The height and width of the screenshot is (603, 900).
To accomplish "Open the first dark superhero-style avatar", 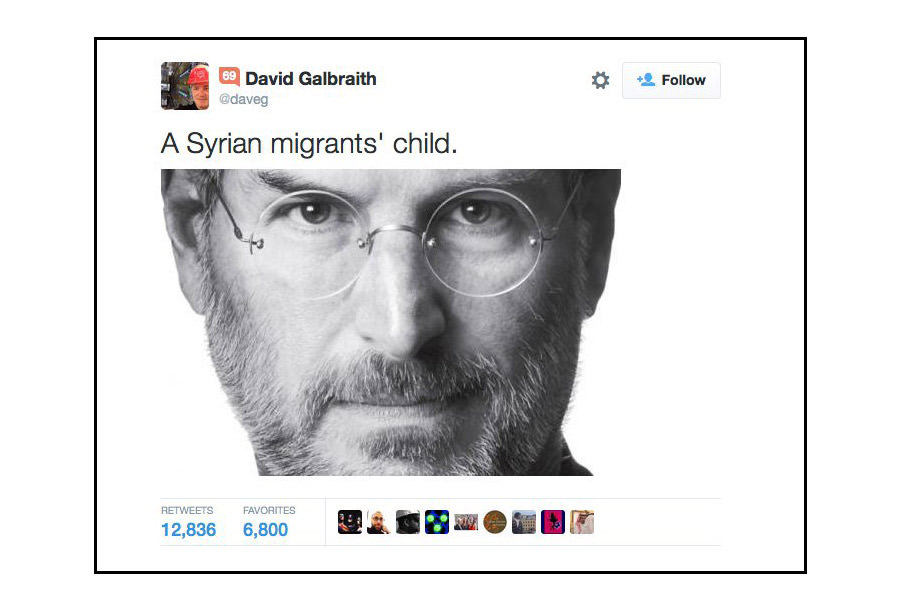I will pyautogui.click(x=350, y=522).
